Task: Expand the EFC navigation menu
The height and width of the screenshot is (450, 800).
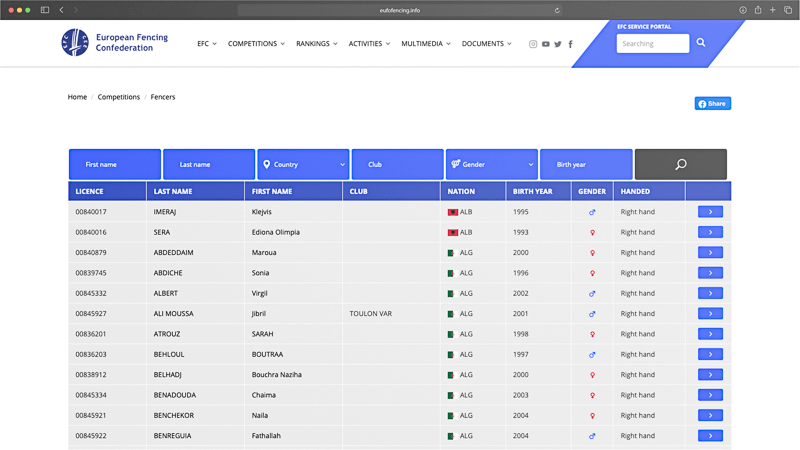Action: 207,44
